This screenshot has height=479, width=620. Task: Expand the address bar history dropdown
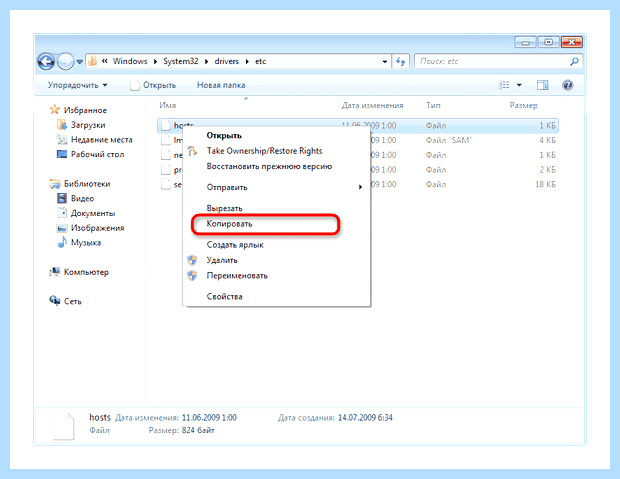point(384,62)
